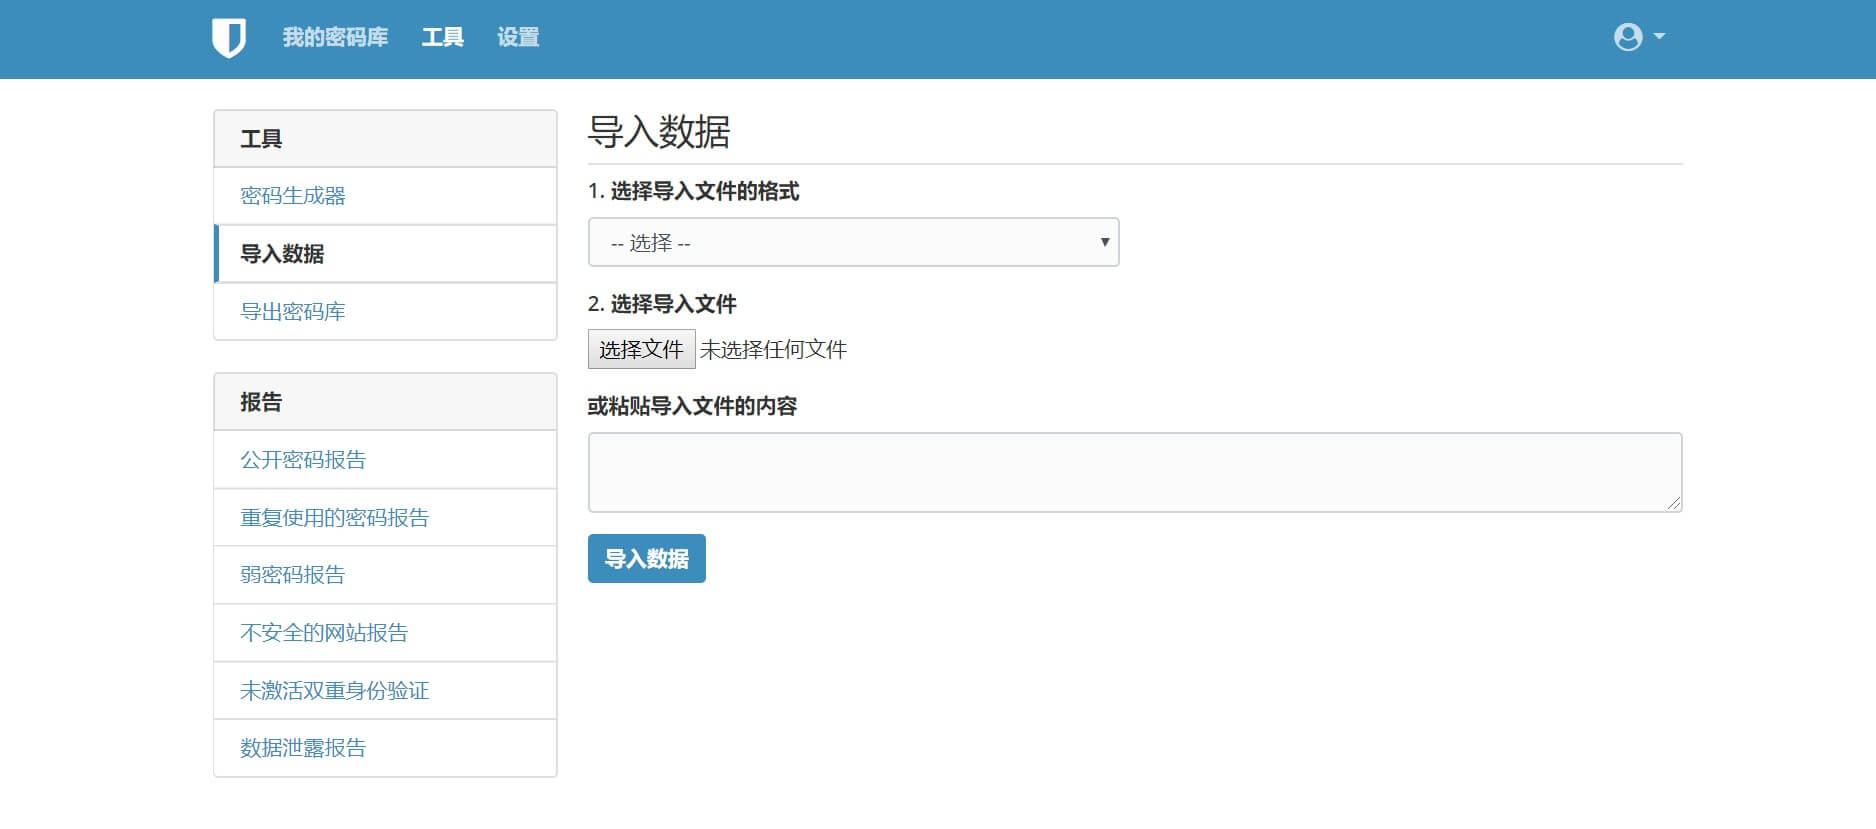Select 导入数据 in the sidebar

(283, 254)
